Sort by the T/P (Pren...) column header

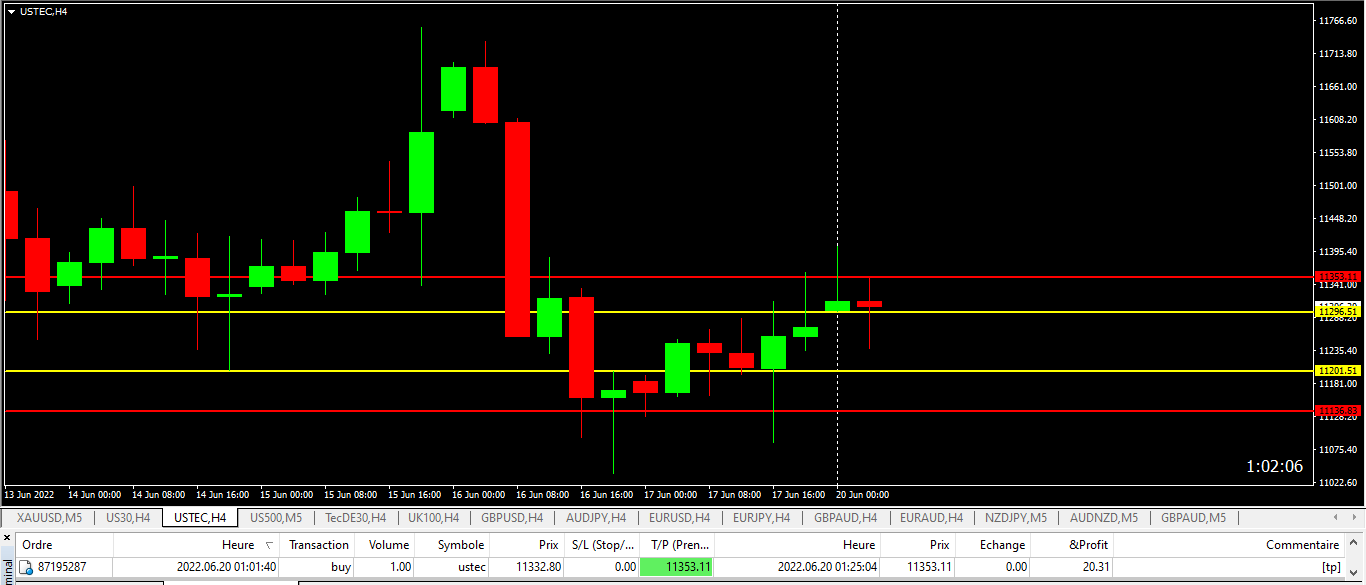(677, 545)
